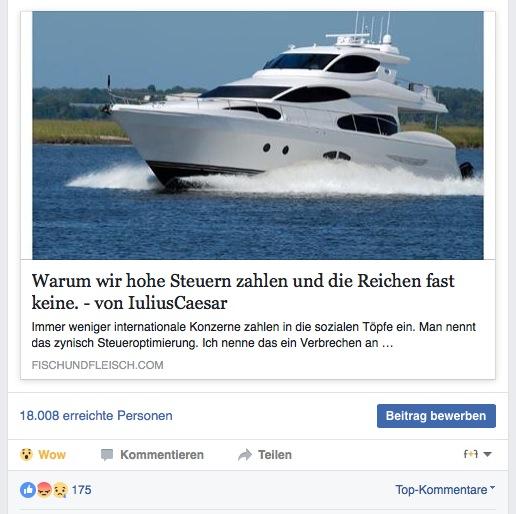Click the sad crying face reaction icon
This screenshot has width=516, height=514.
pyautogui.click(x=60, y=490)
